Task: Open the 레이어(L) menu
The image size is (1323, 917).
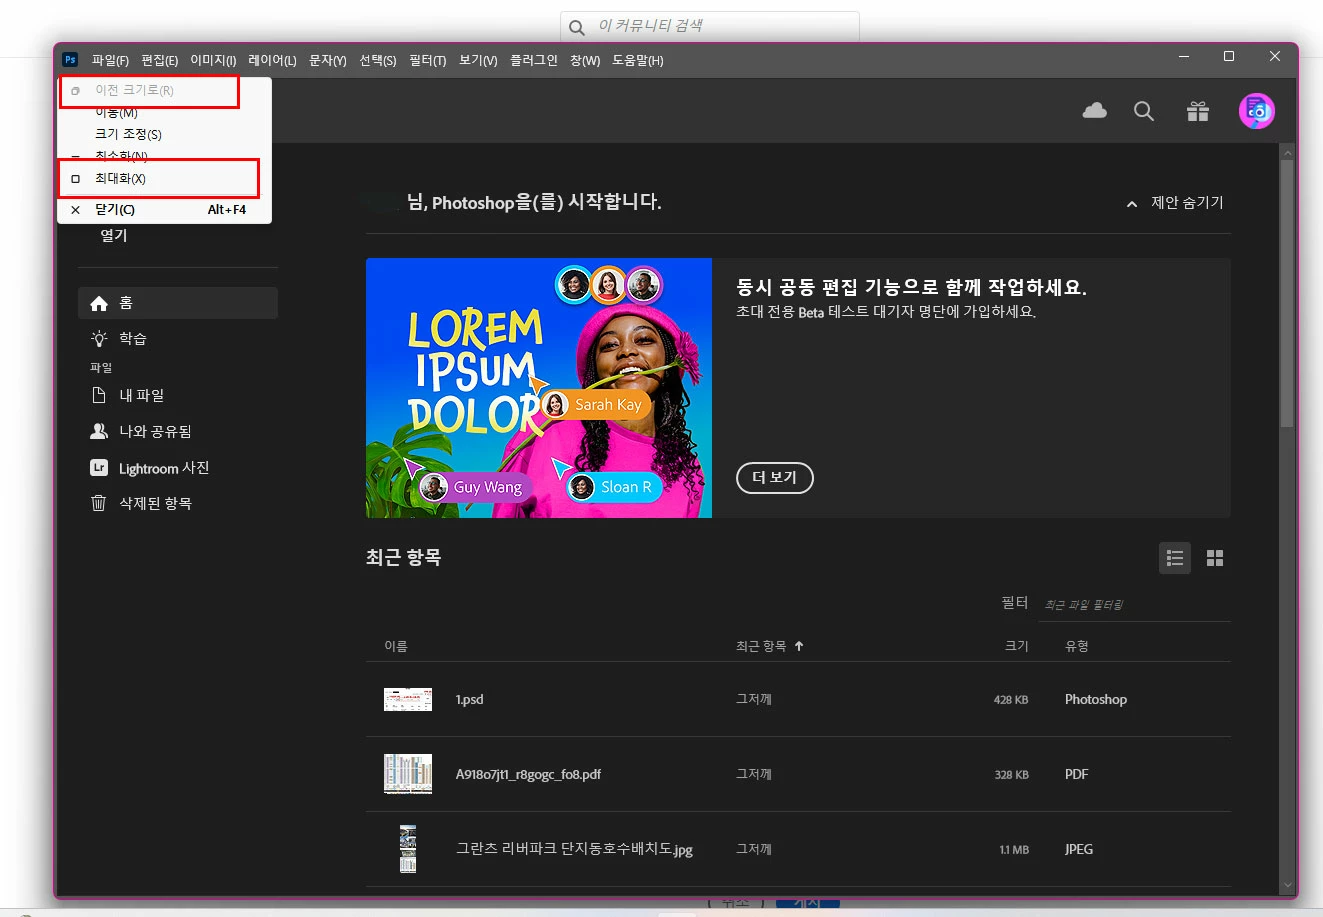Action: [272, 61]
